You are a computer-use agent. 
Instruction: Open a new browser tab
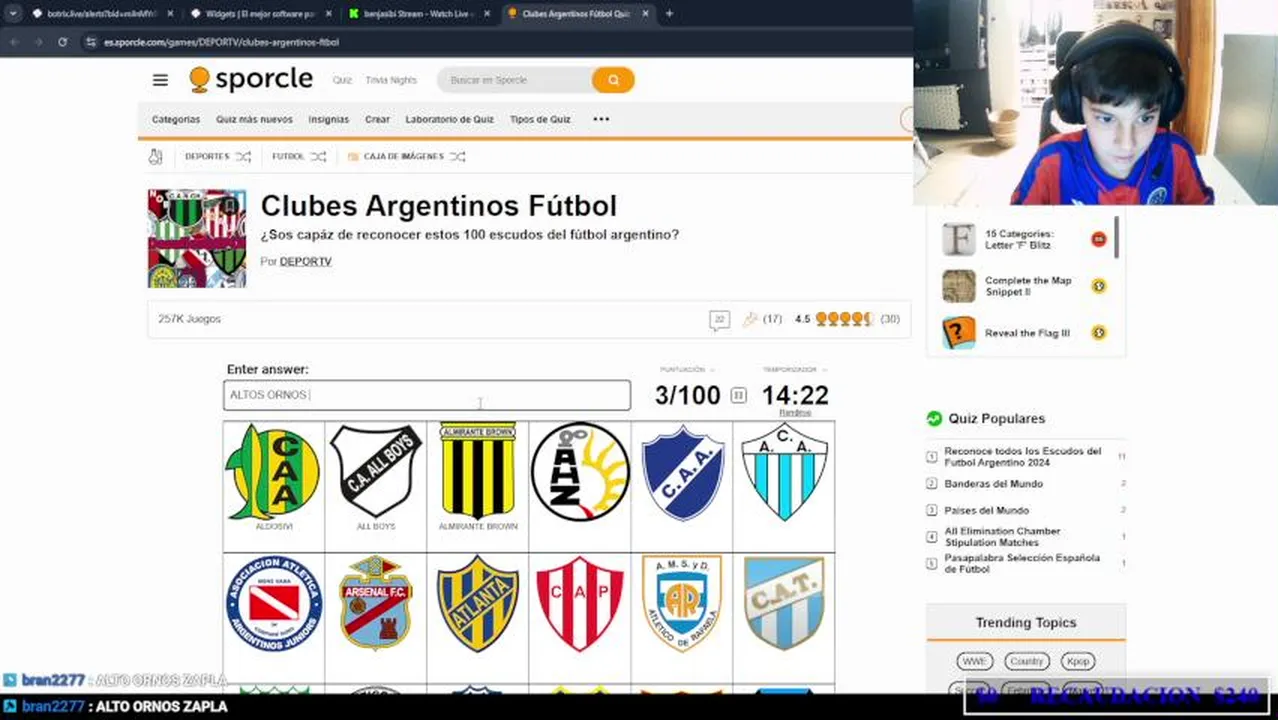(669, 14)
